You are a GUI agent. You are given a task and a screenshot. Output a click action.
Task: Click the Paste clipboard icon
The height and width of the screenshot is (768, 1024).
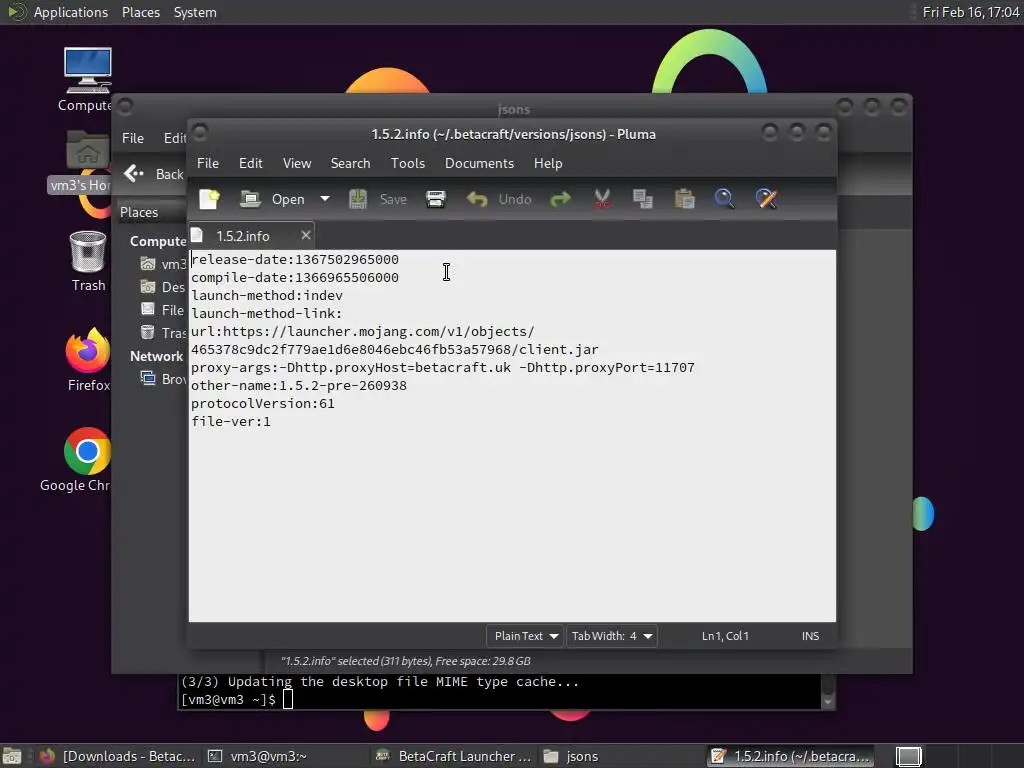point(684,199)
